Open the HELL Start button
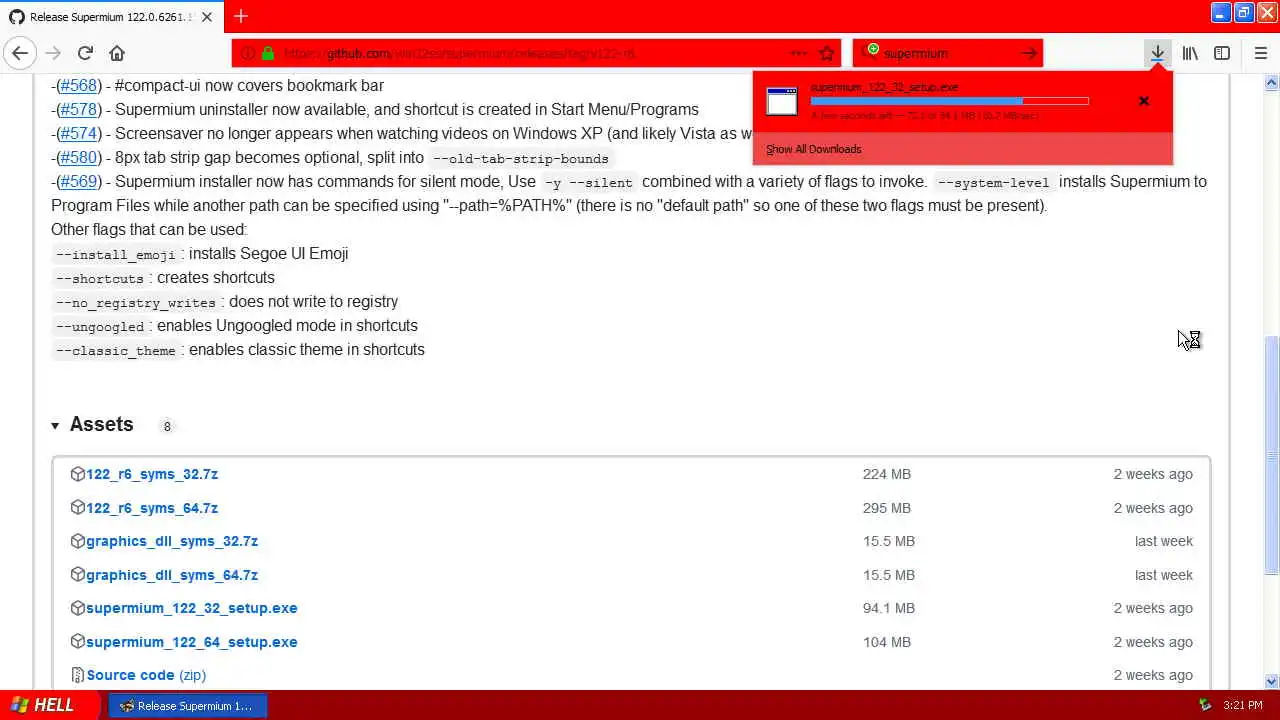This screenshot has width=1280, height=720. [50, 705]
